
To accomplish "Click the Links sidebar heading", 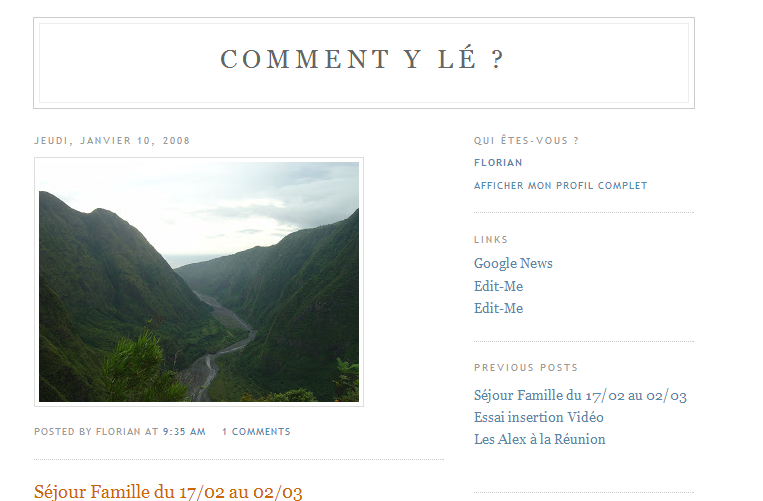I will point(490,239).
